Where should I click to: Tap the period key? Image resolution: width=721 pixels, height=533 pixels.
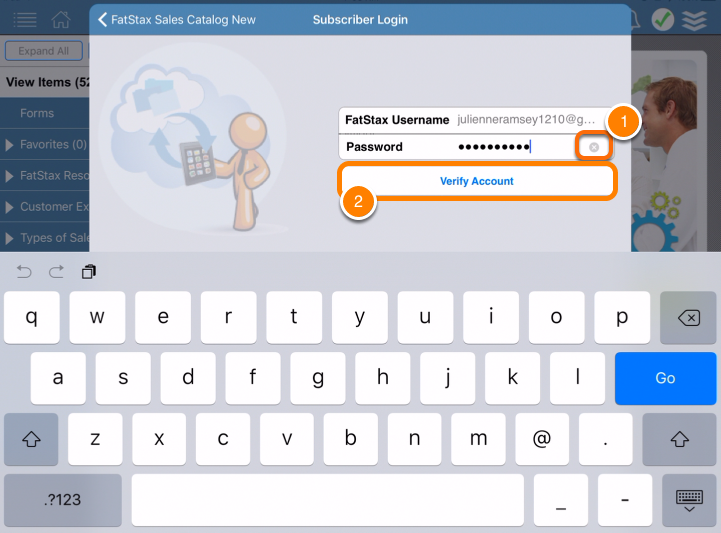coord(606,439)
